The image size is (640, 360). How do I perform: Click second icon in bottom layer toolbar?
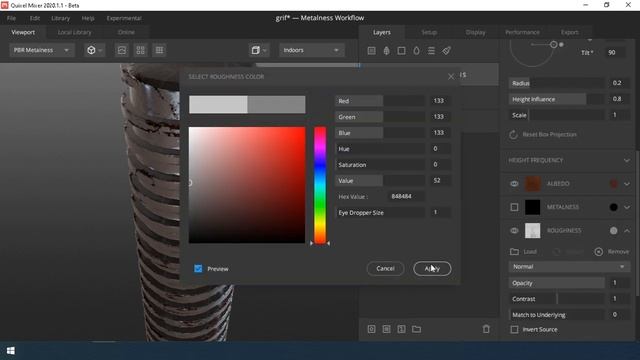point(387,329)
